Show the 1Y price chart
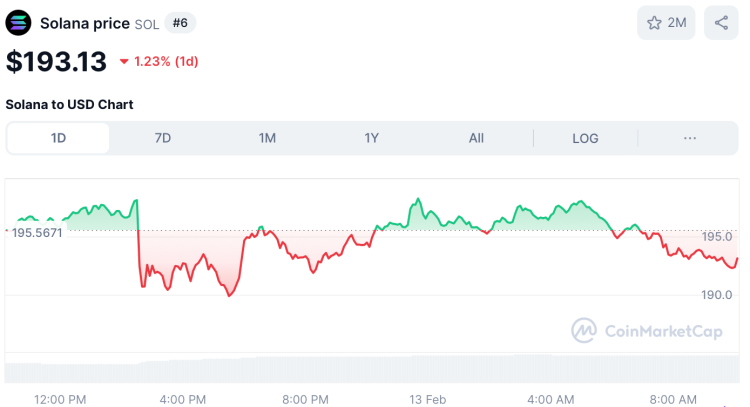This screenshot has width=750, height=407. pos(371,138)
